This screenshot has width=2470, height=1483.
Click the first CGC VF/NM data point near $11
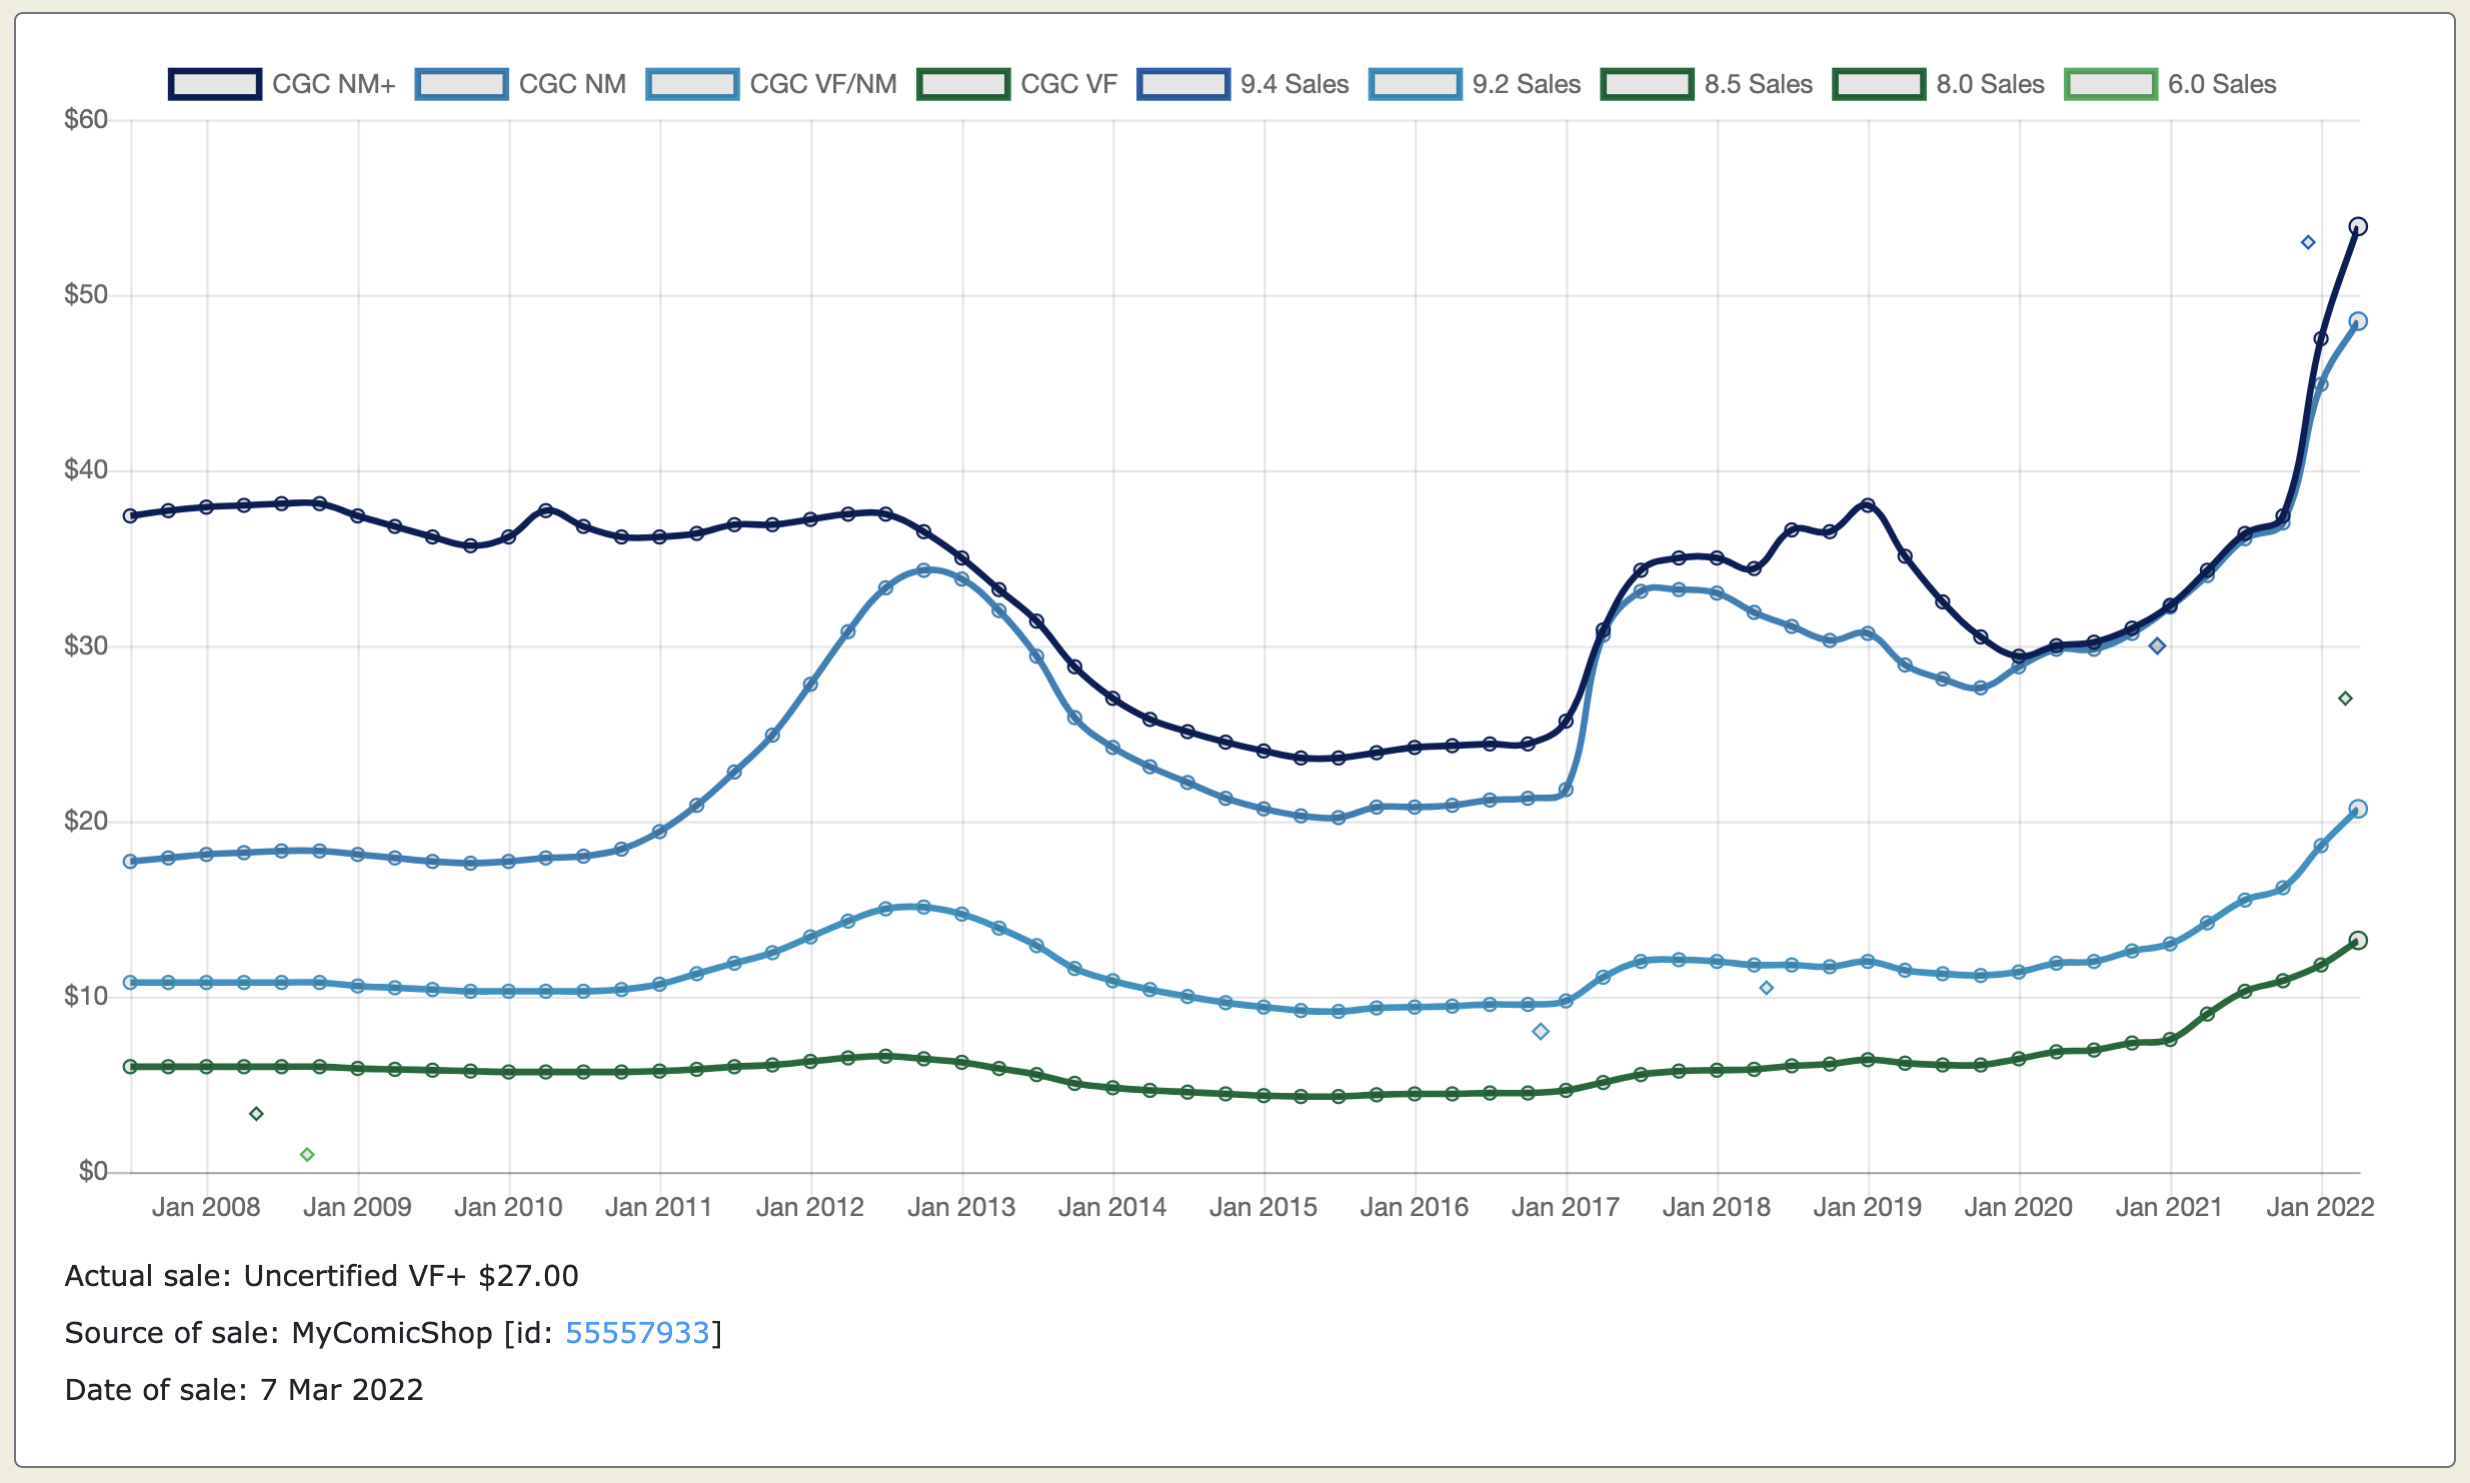click(130, 983)
